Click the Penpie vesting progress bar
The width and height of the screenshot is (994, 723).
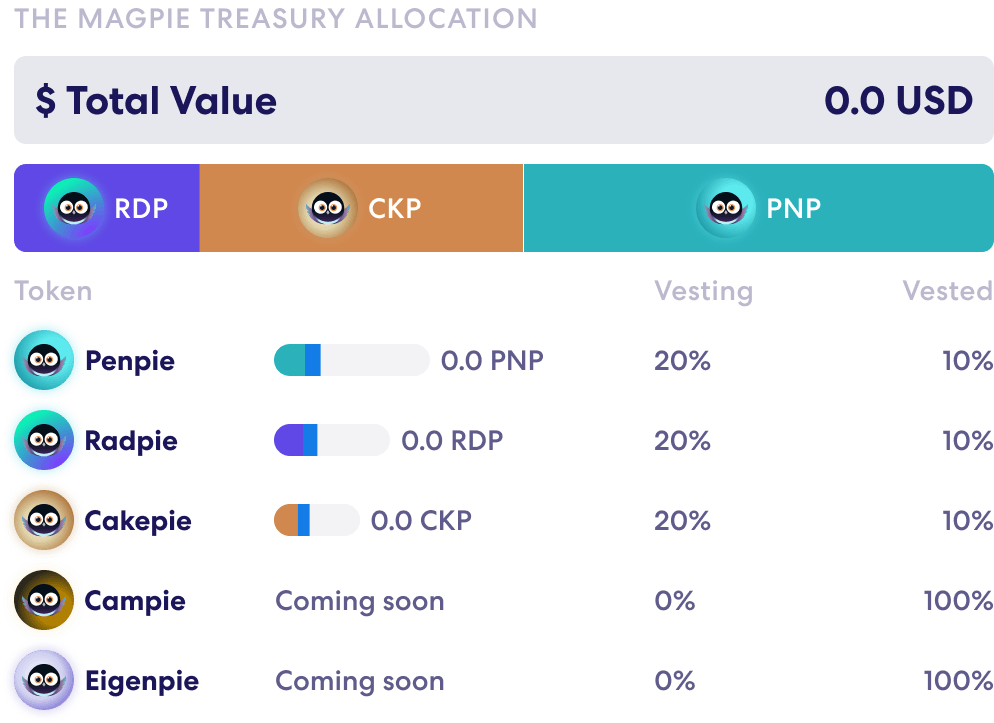click(x=352, y=360)
